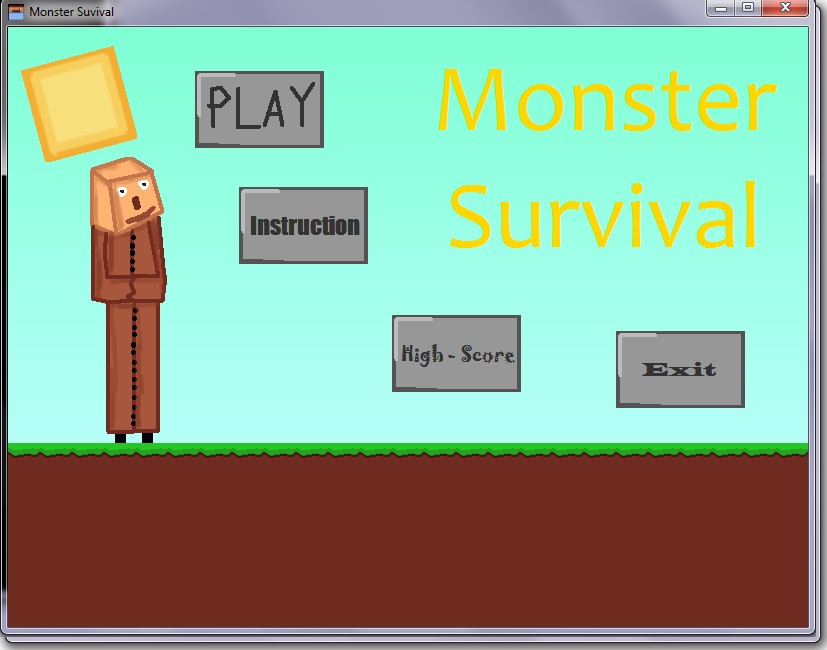The image size is (827, 650).
Task: Open the Instruction screen
Action: pos(302,225)
